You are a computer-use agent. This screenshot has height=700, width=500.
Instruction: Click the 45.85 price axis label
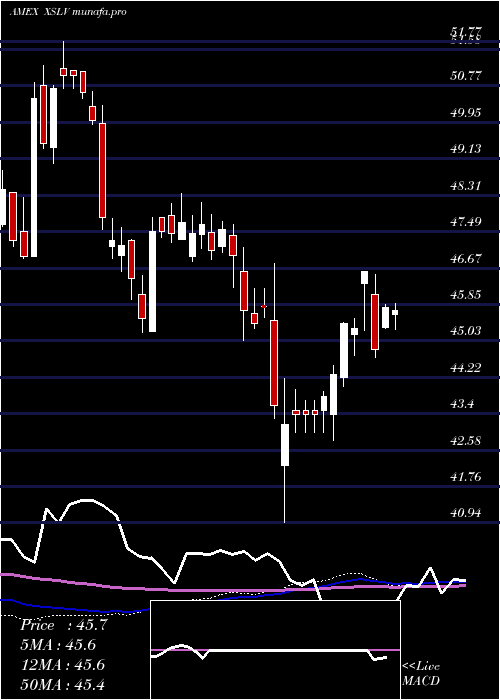pyautogui.click(x=466, y=295)
